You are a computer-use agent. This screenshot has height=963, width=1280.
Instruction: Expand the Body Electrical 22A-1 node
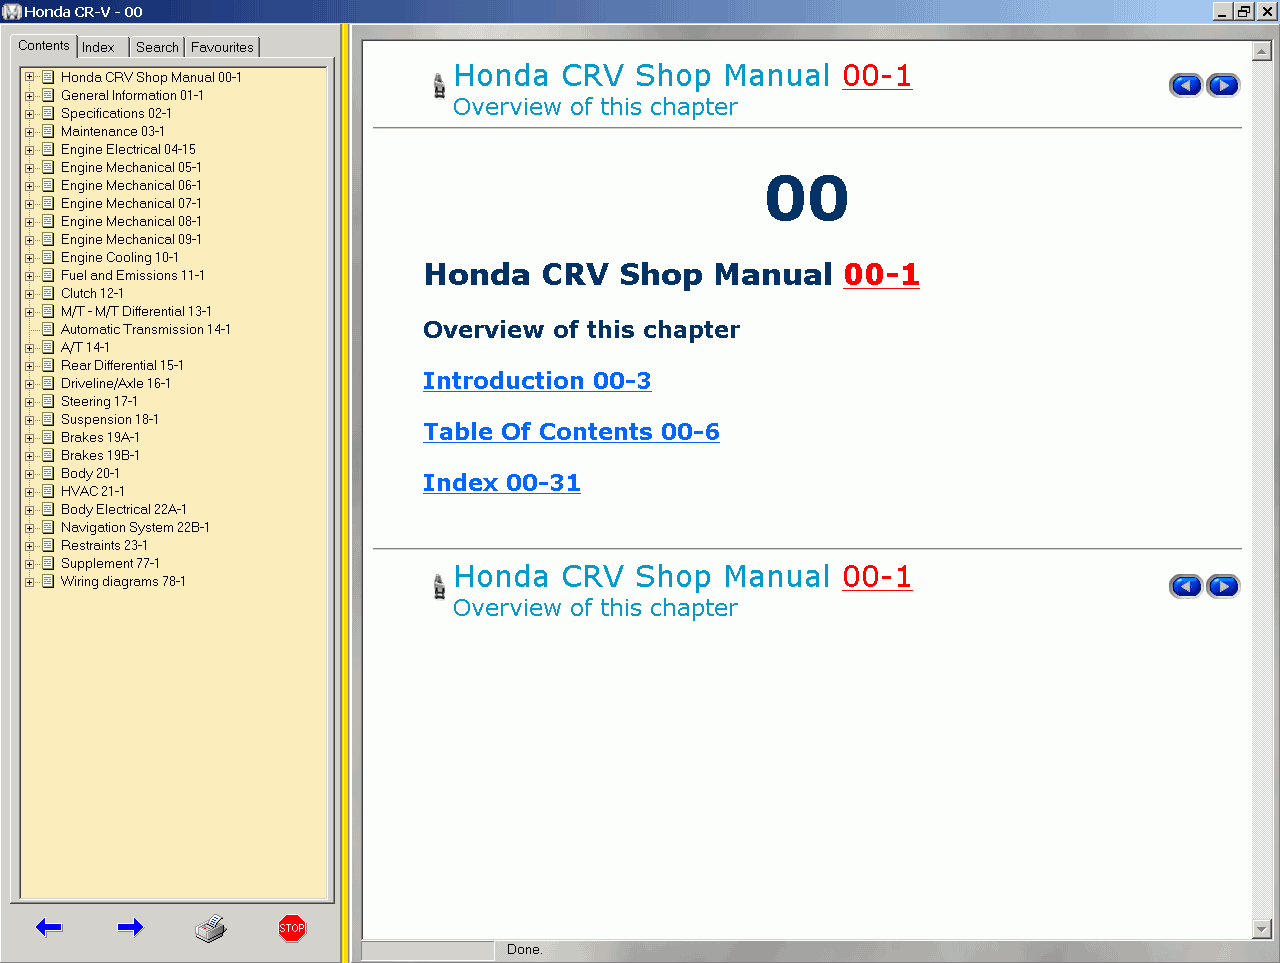coord(29,509)
